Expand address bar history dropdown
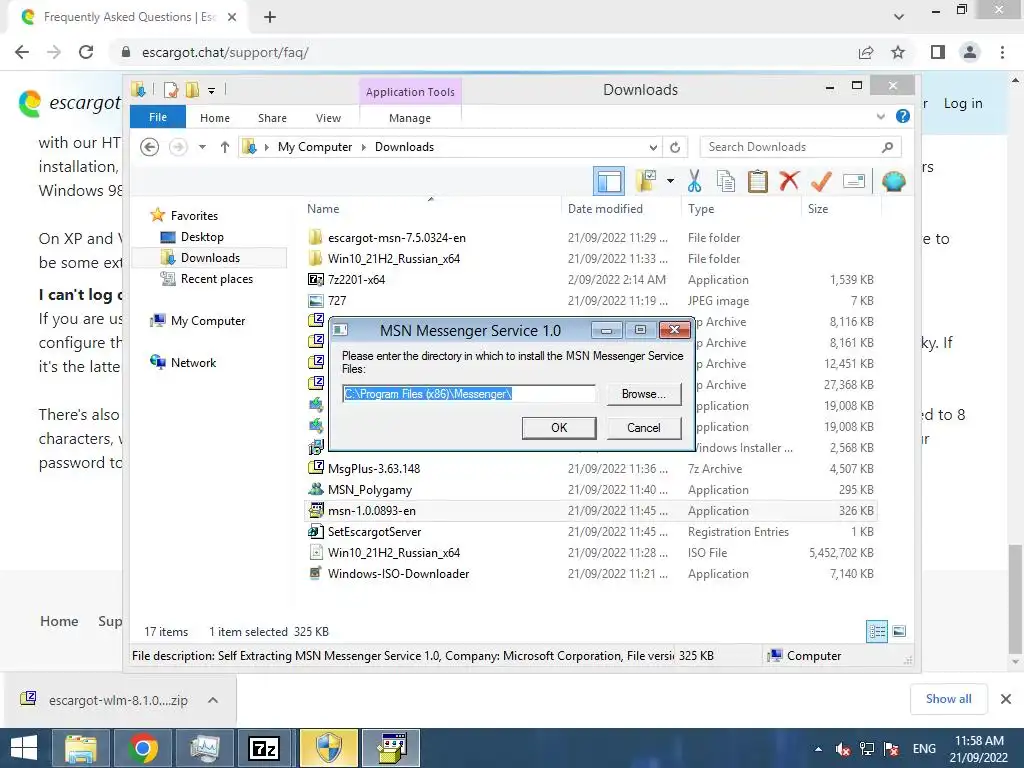The height and width of the screenshot is (768, 1024). point(653,147)
